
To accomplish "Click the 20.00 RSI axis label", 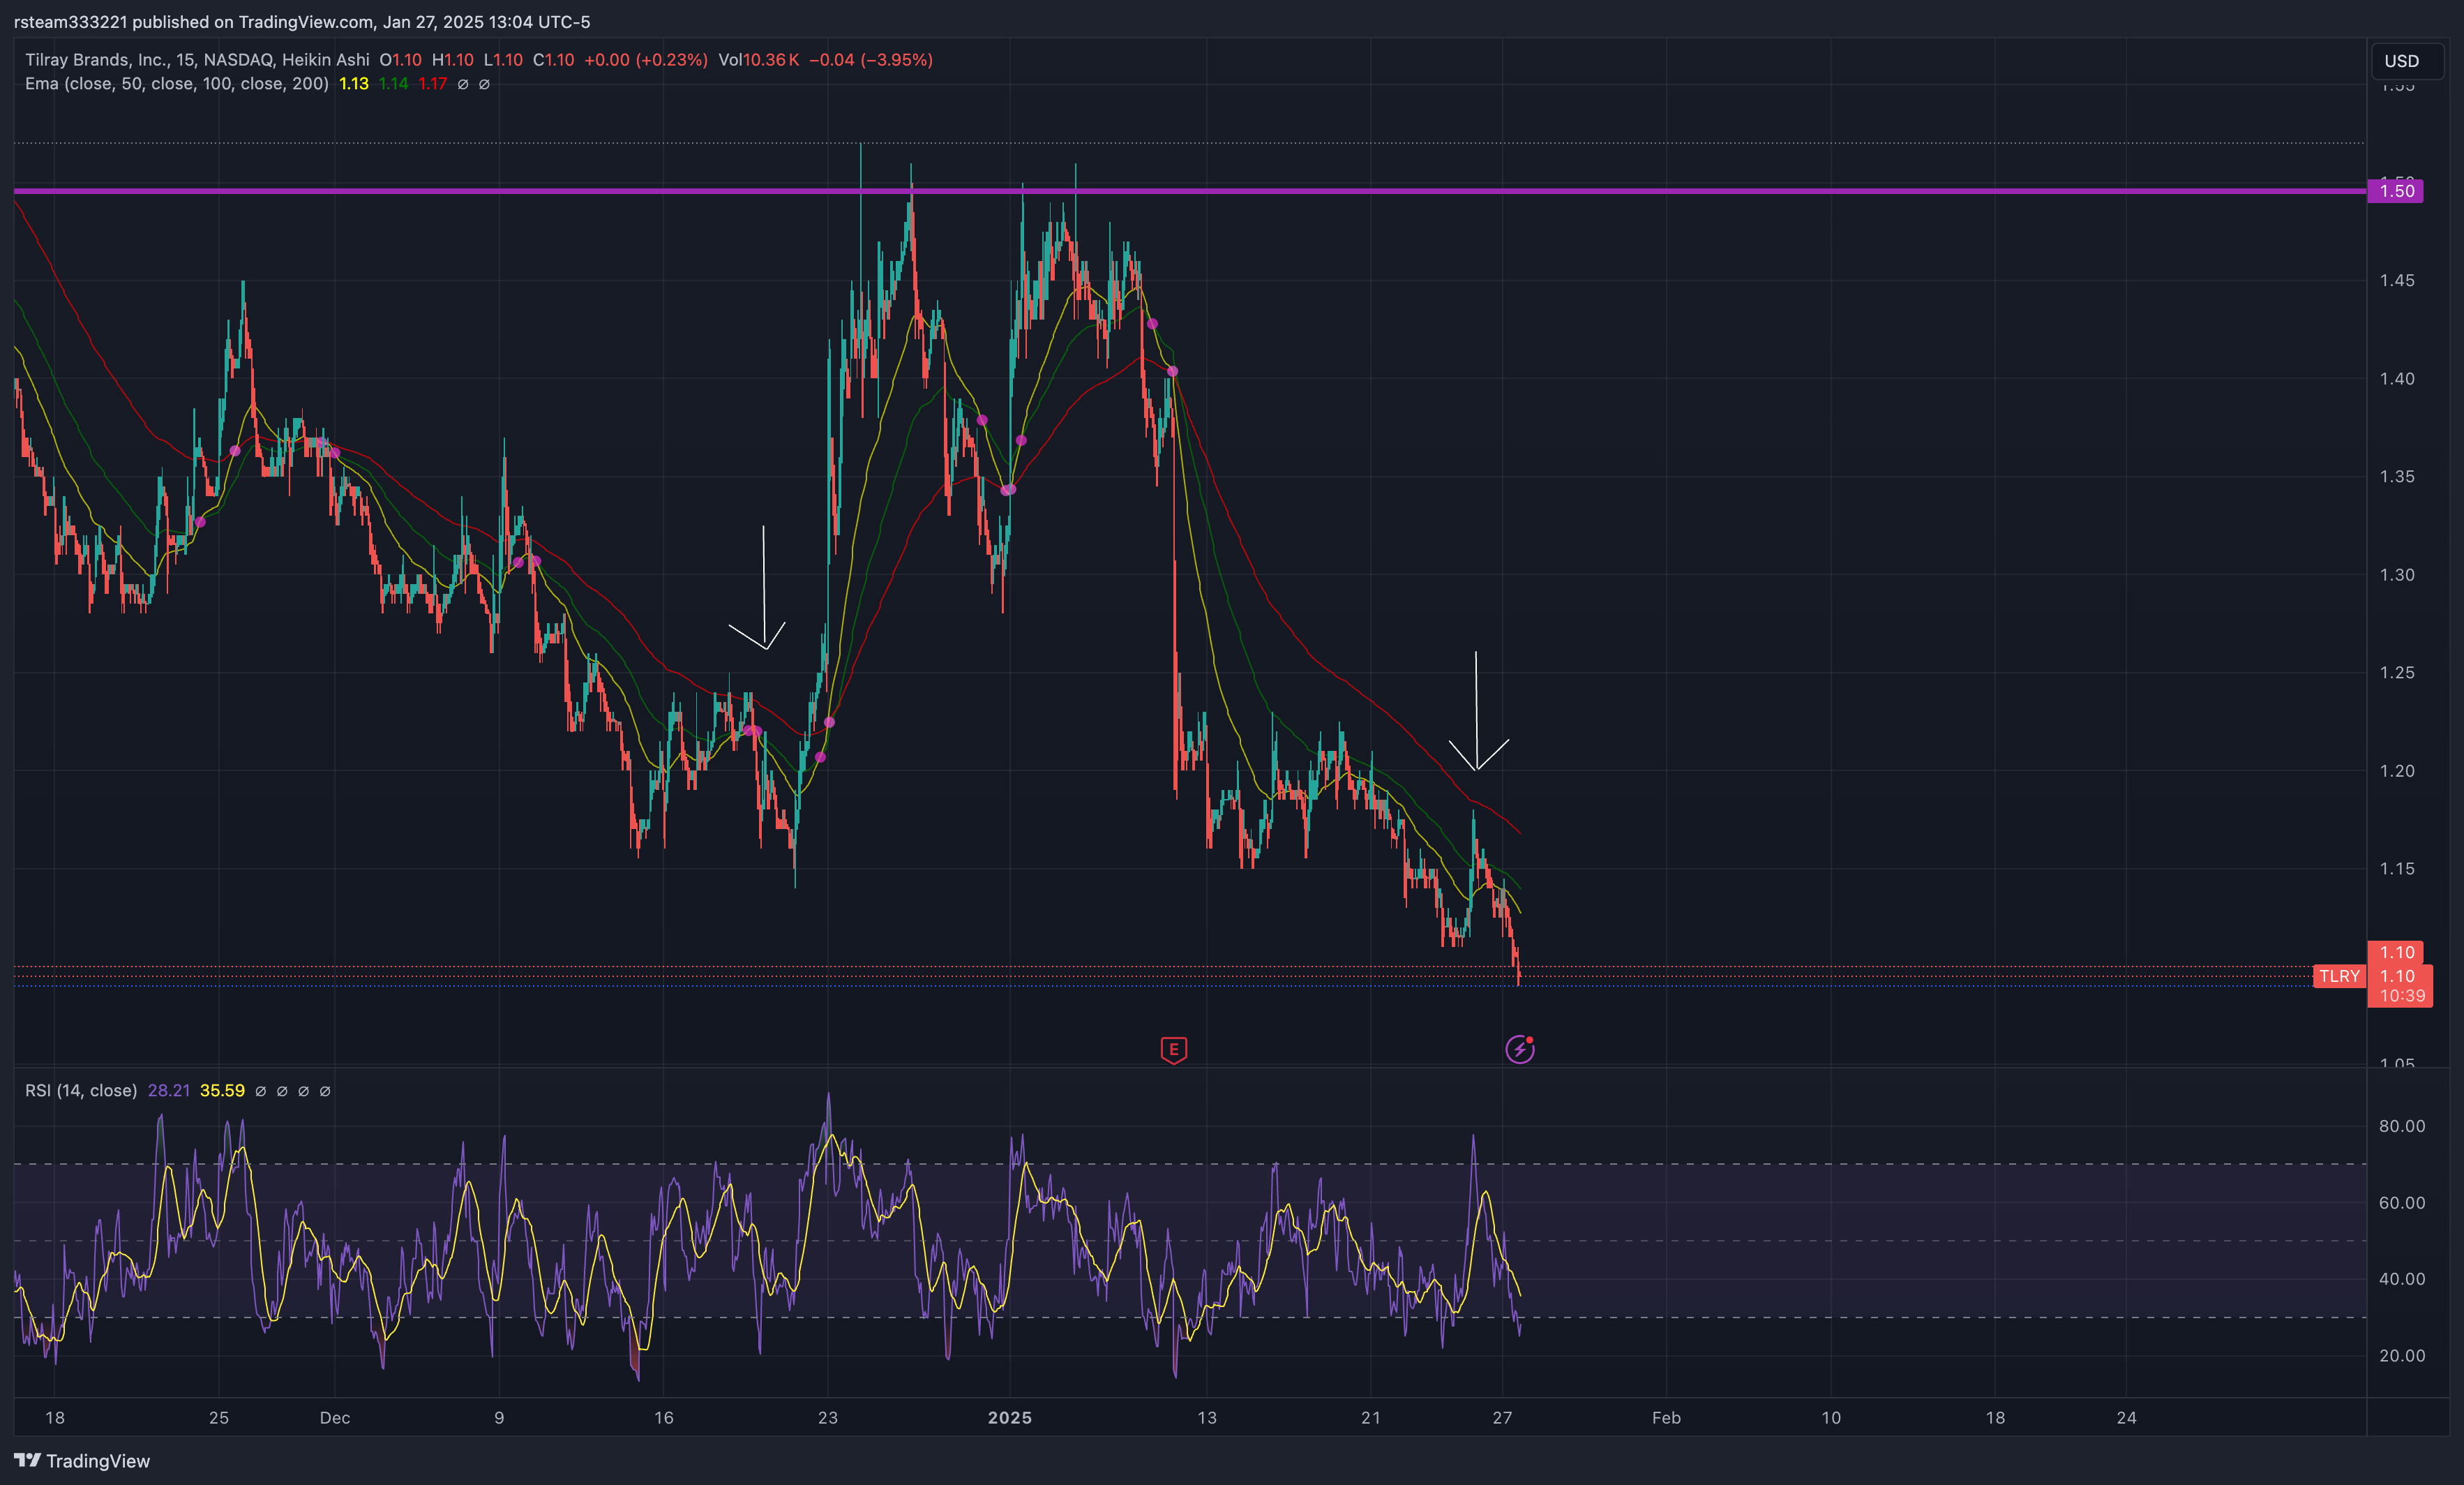I will click(x=2402, y=1356).
